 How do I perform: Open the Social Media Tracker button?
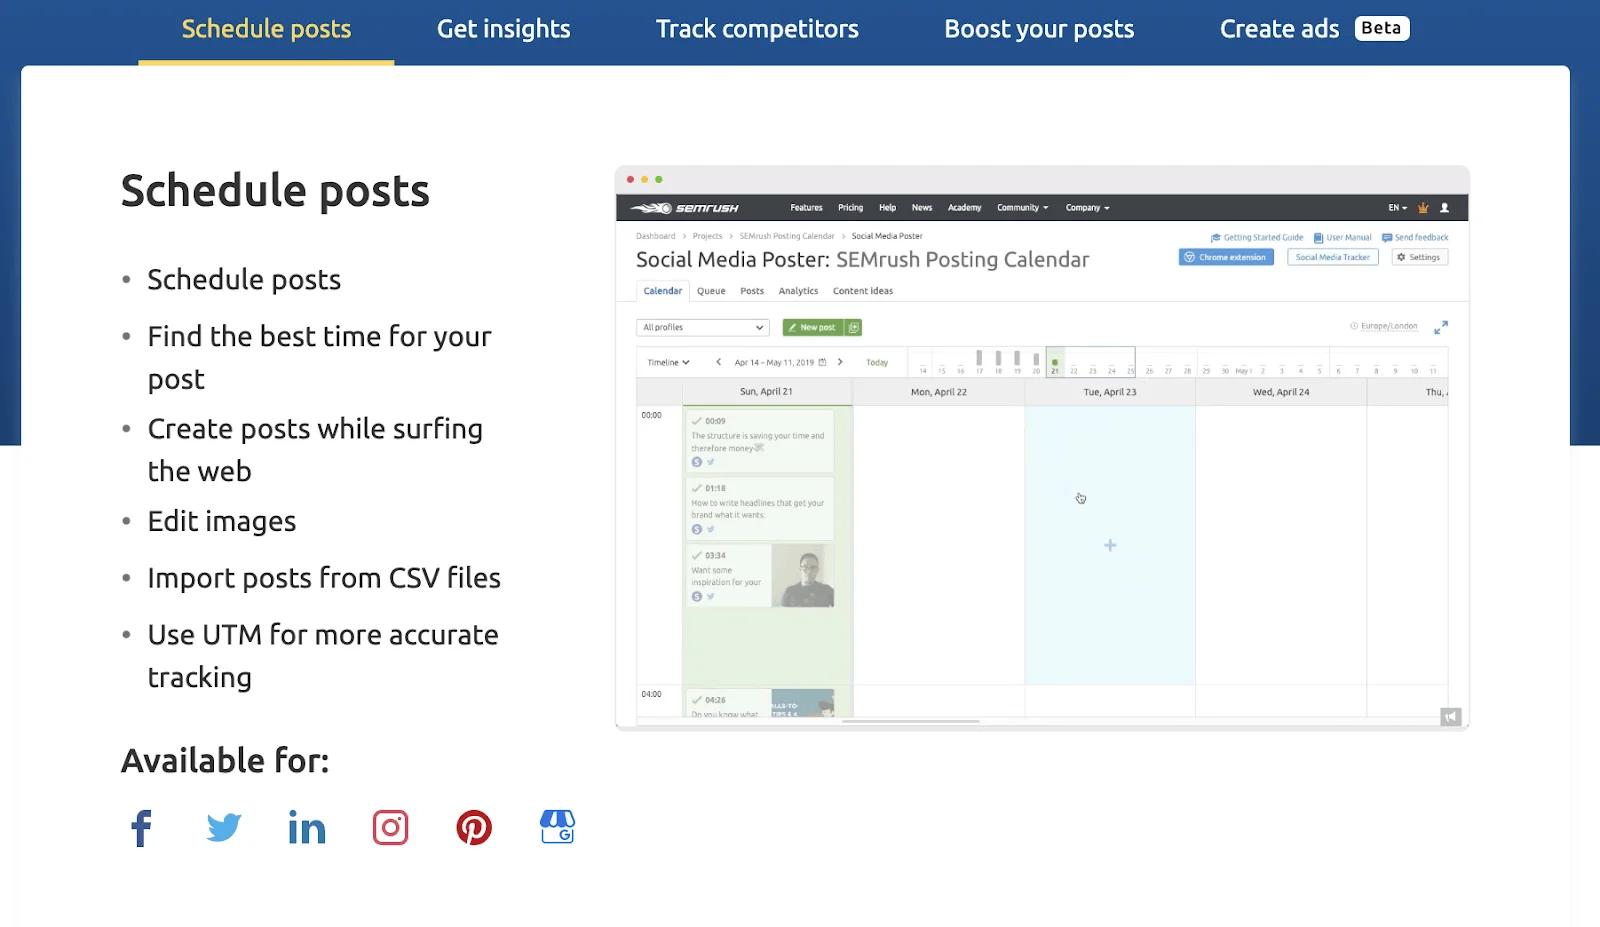coord(1332,258)
